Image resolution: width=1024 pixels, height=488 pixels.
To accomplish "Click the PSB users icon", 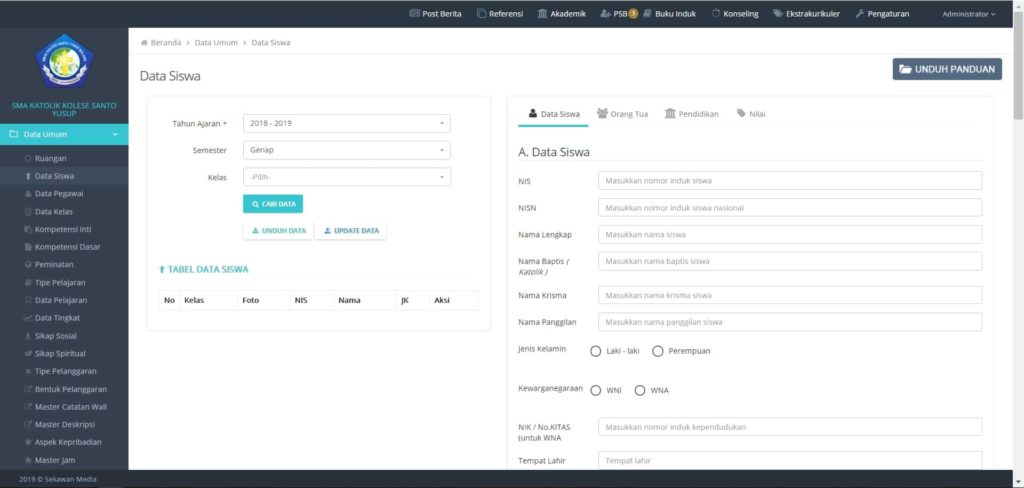I will (x=605, y=14).
